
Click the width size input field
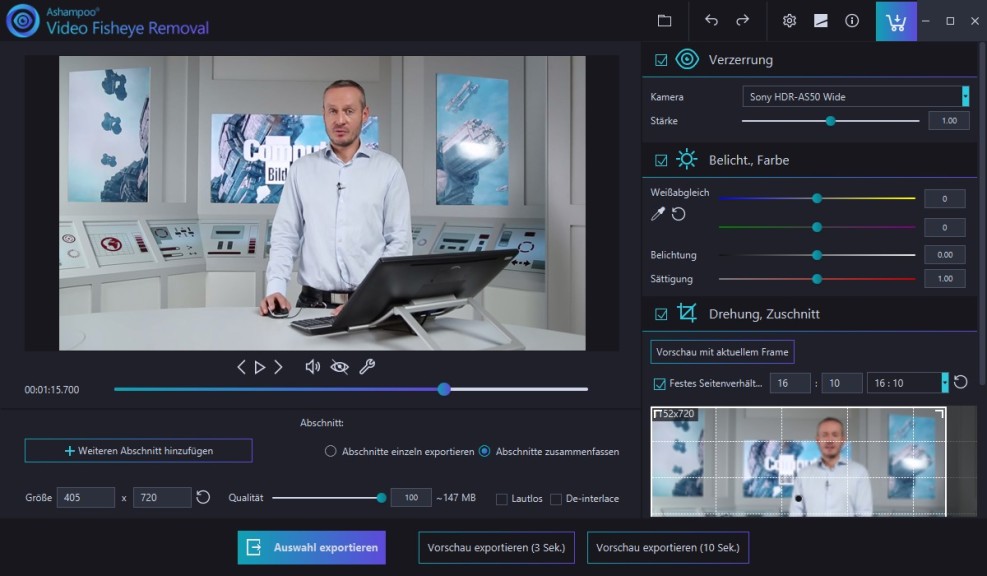(85, 497)
